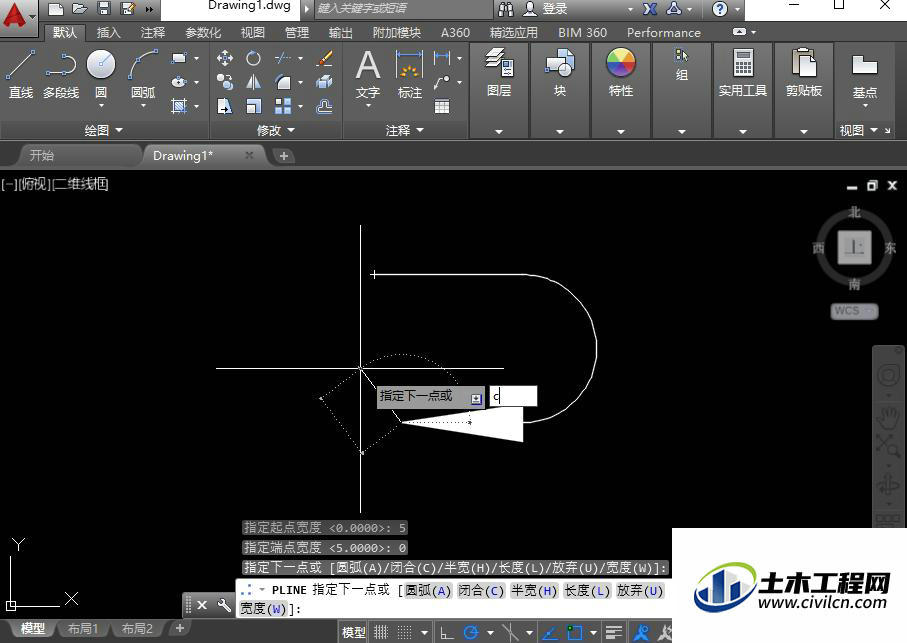
Task: Toggle object snap tracking in status bar
Action: pos(550,632)
